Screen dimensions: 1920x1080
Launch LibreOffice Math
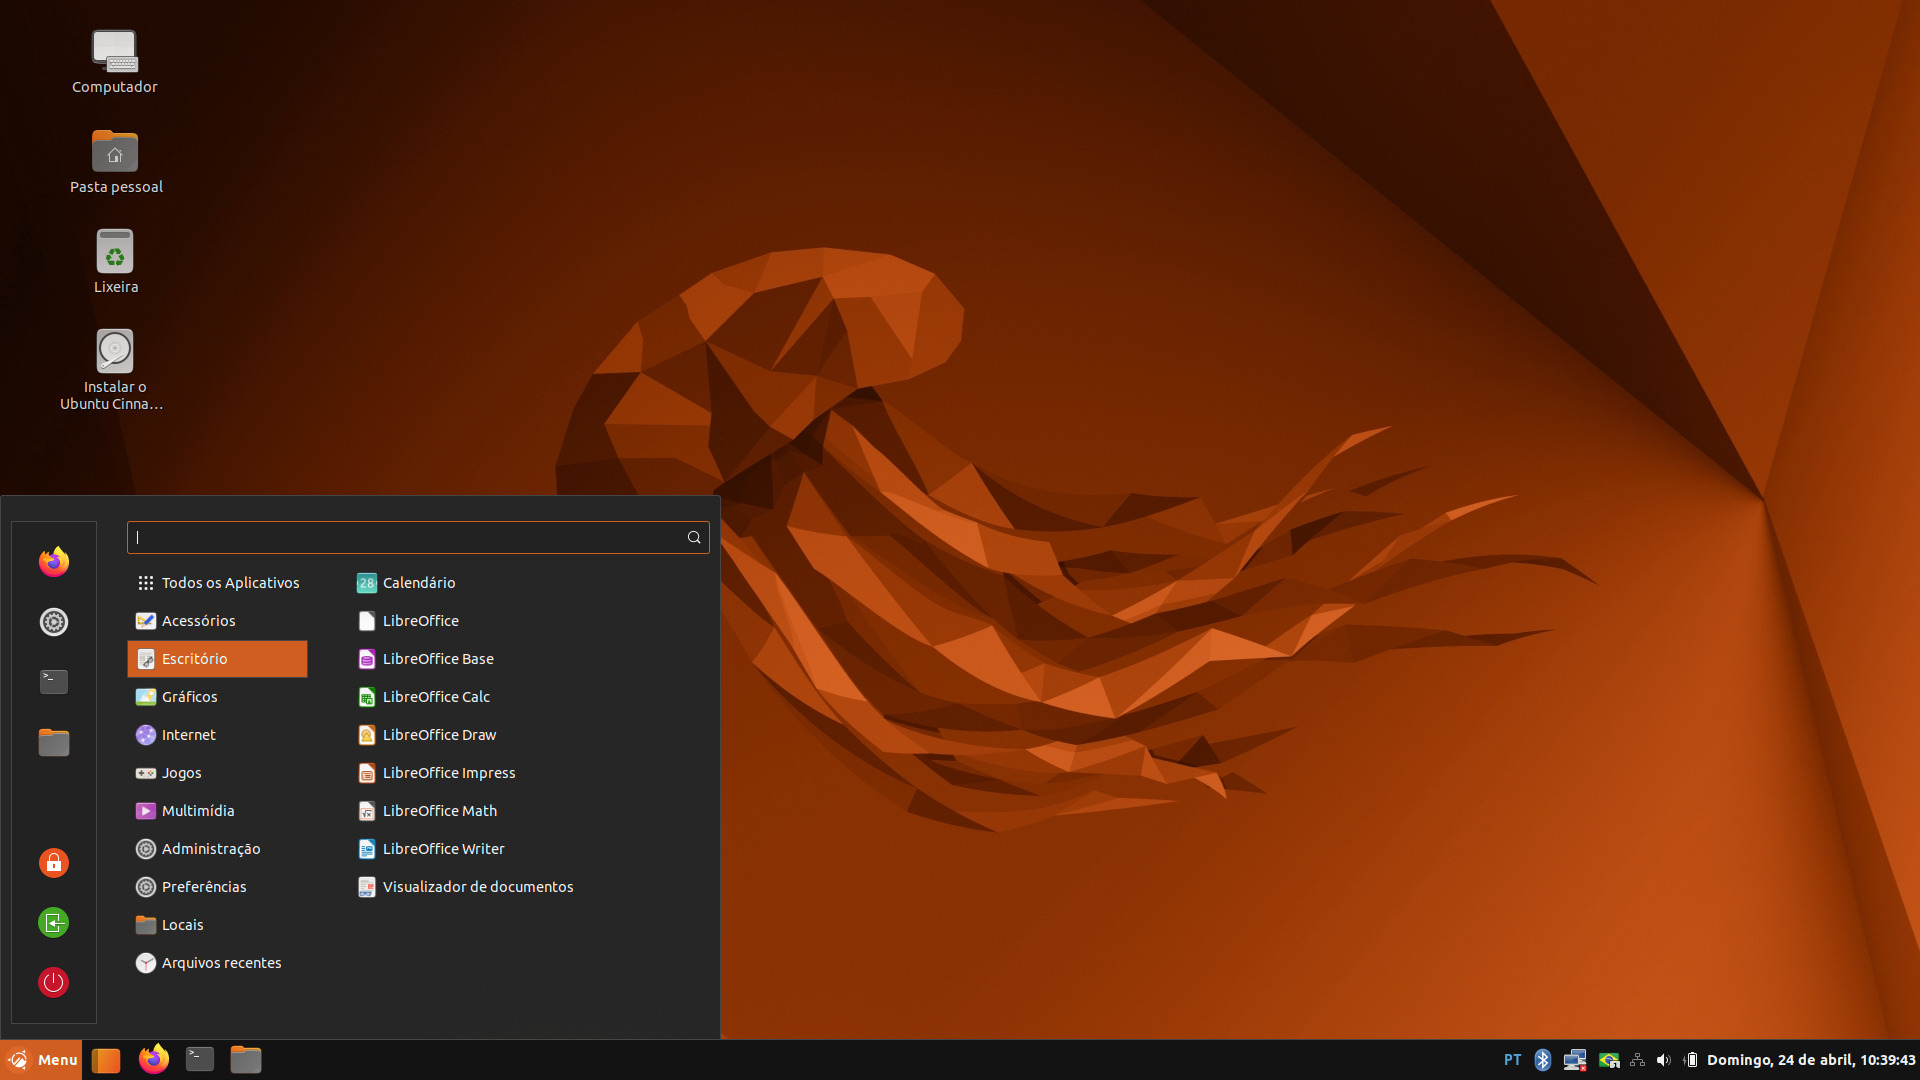click(x=427, y=811)
